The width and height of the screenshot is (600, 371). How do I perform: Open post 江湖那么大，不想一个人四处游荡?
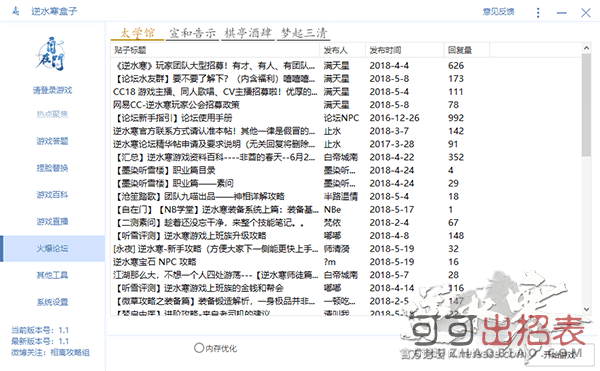[x=215, y=275]
